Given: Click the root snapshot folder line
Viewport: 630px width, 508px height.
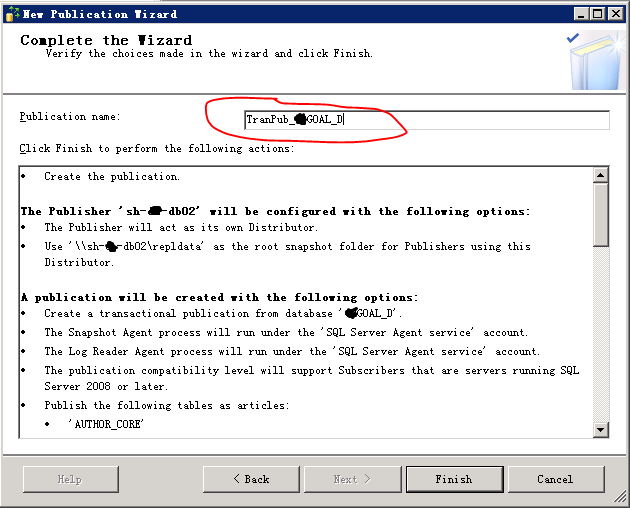Looking at the screenshot, I should 287,254.
